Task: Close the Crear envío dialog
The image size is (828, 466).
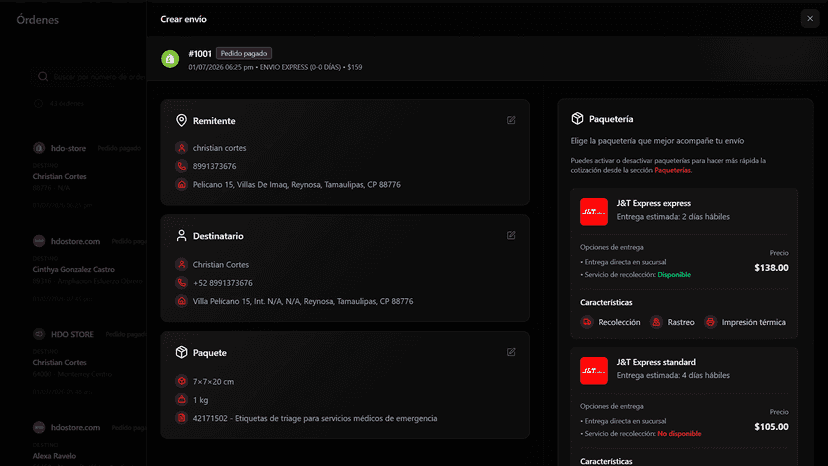Action: point(810,19)
